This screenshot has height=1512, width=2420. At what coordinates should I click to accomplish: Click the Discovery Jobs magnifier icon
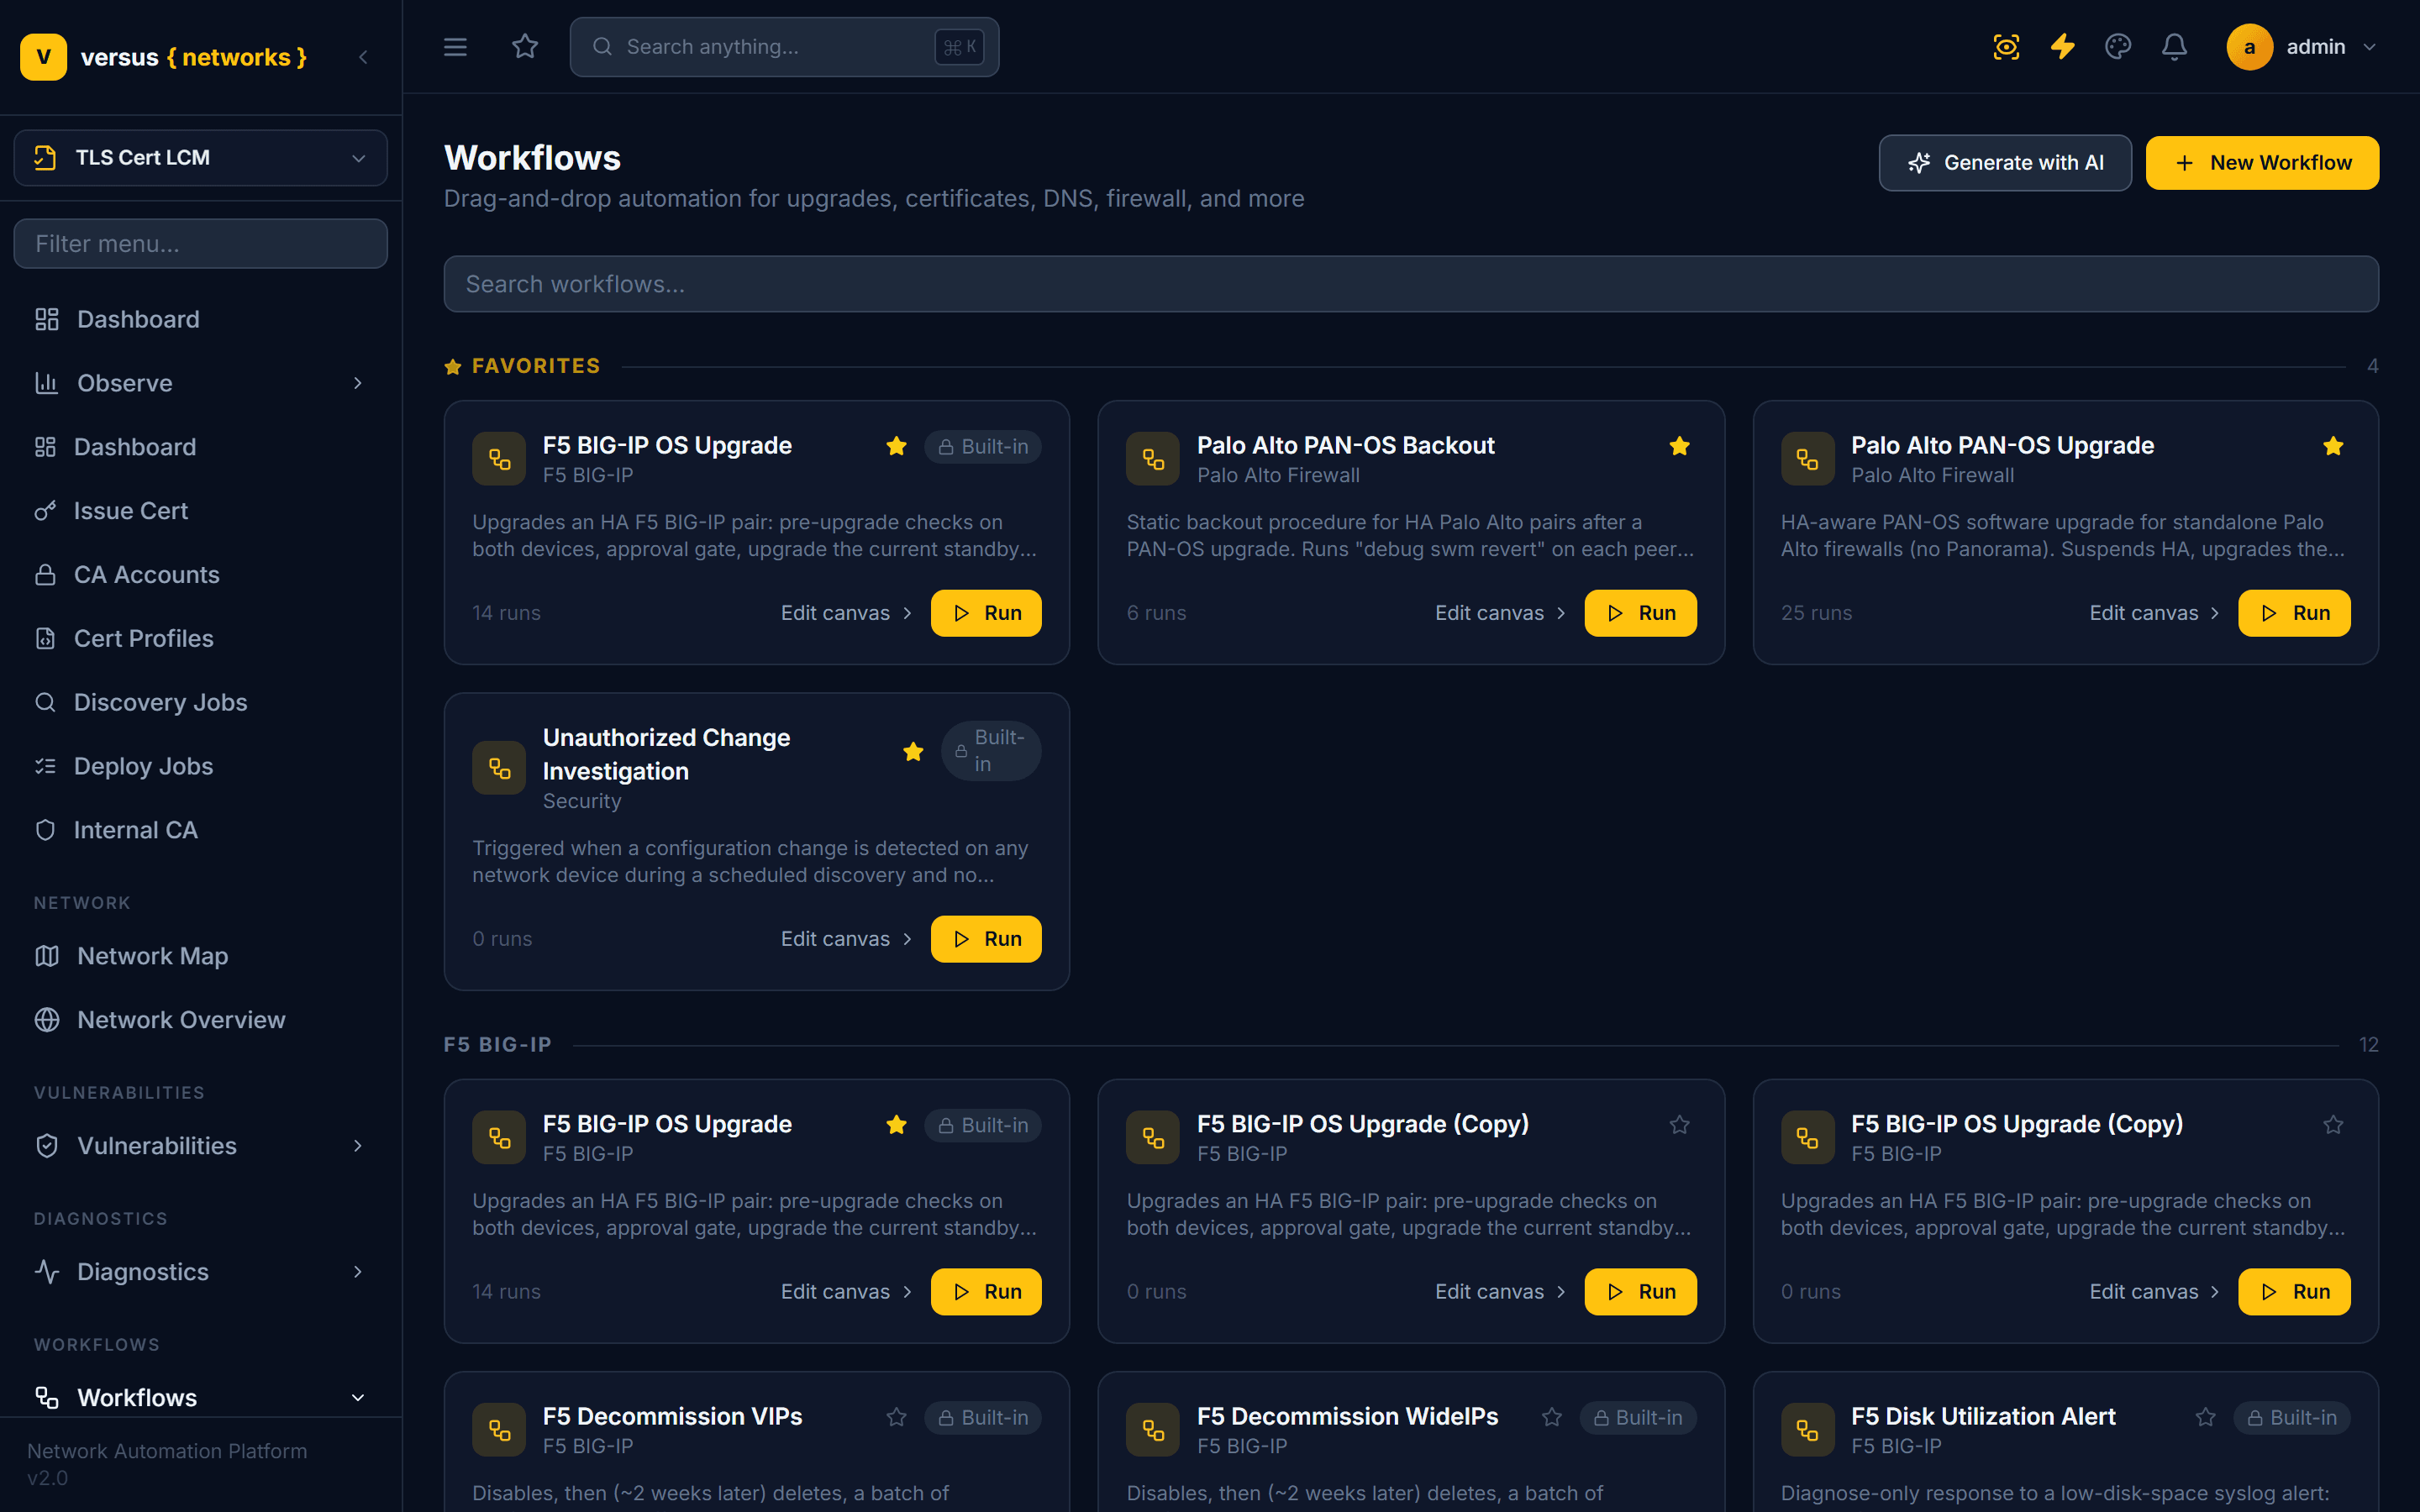coord(45,702)
